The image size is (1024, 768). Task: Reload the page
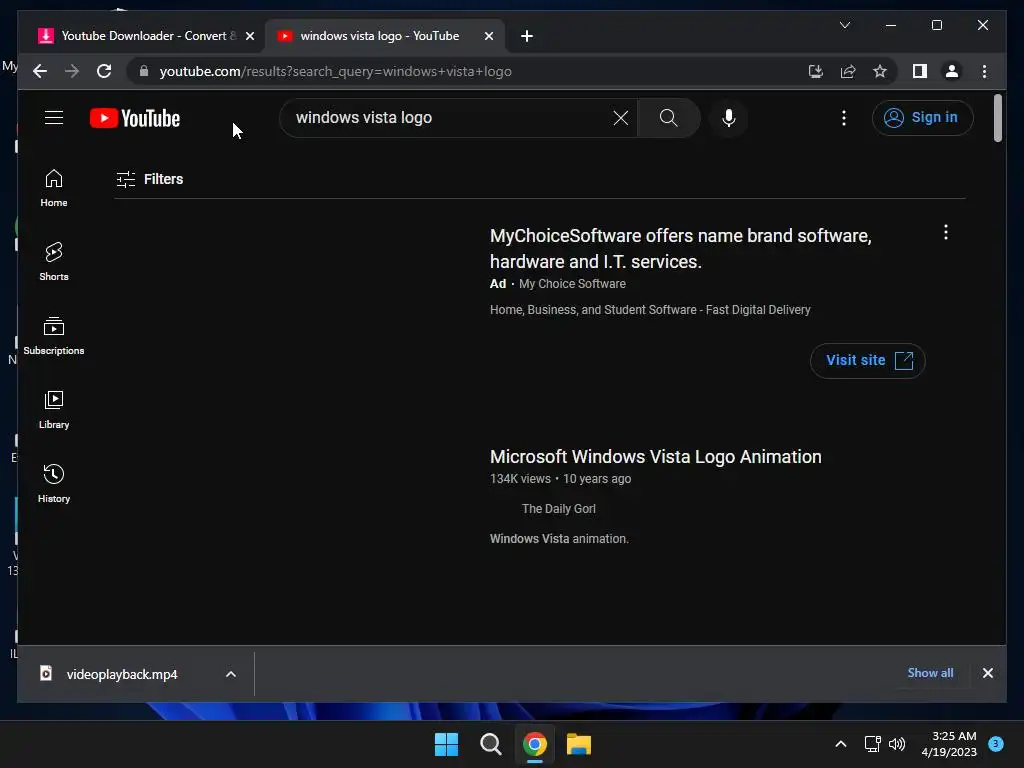[x=104, y=71]
